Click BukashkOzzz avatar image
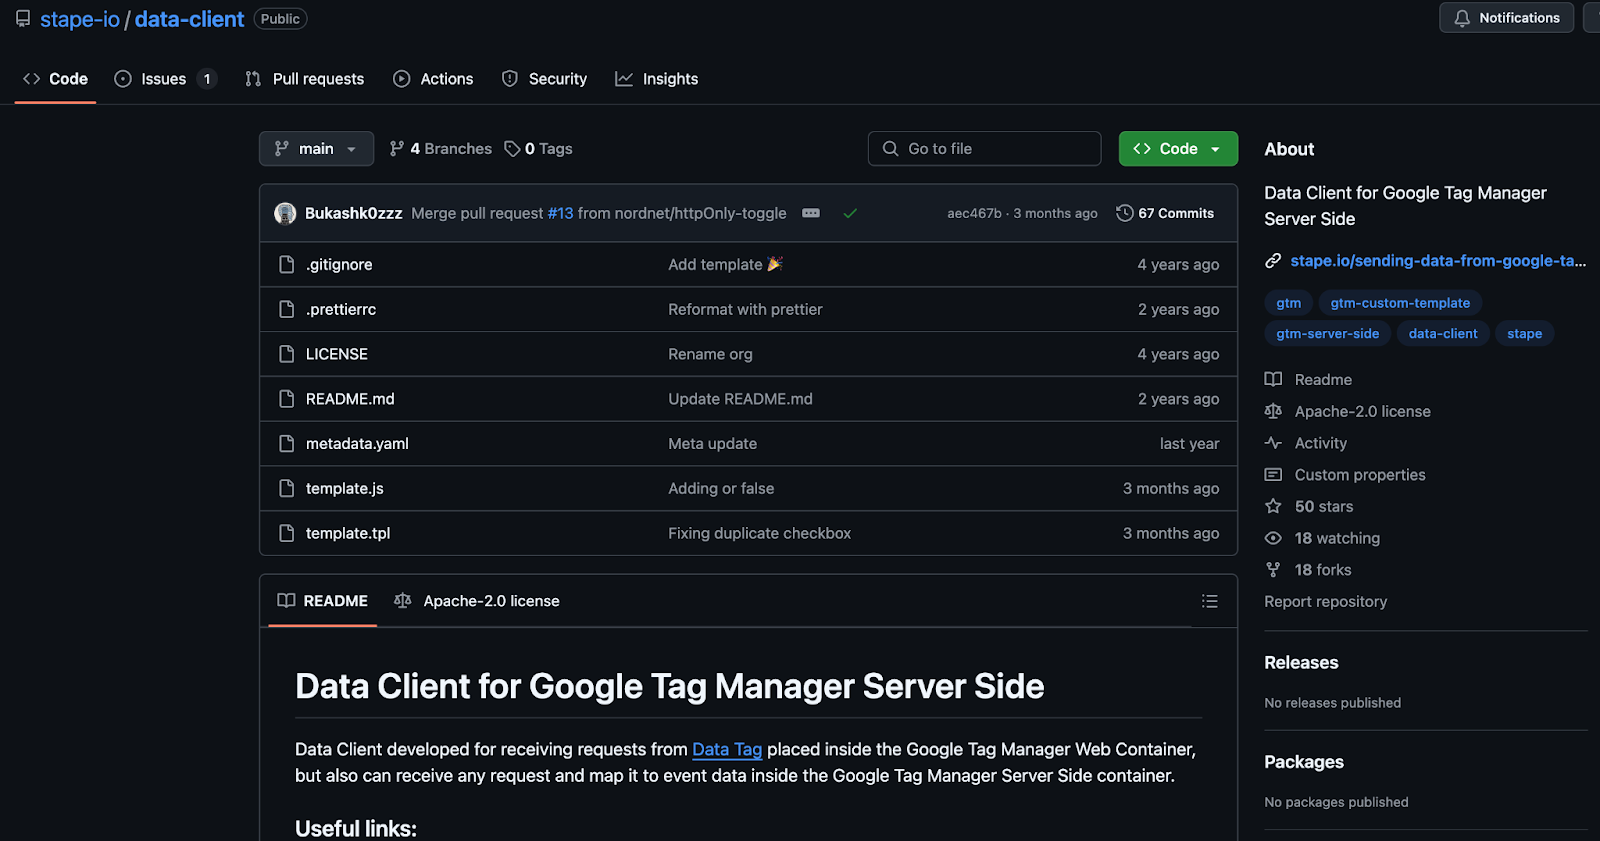The image size is (1600, 841). 285,213
